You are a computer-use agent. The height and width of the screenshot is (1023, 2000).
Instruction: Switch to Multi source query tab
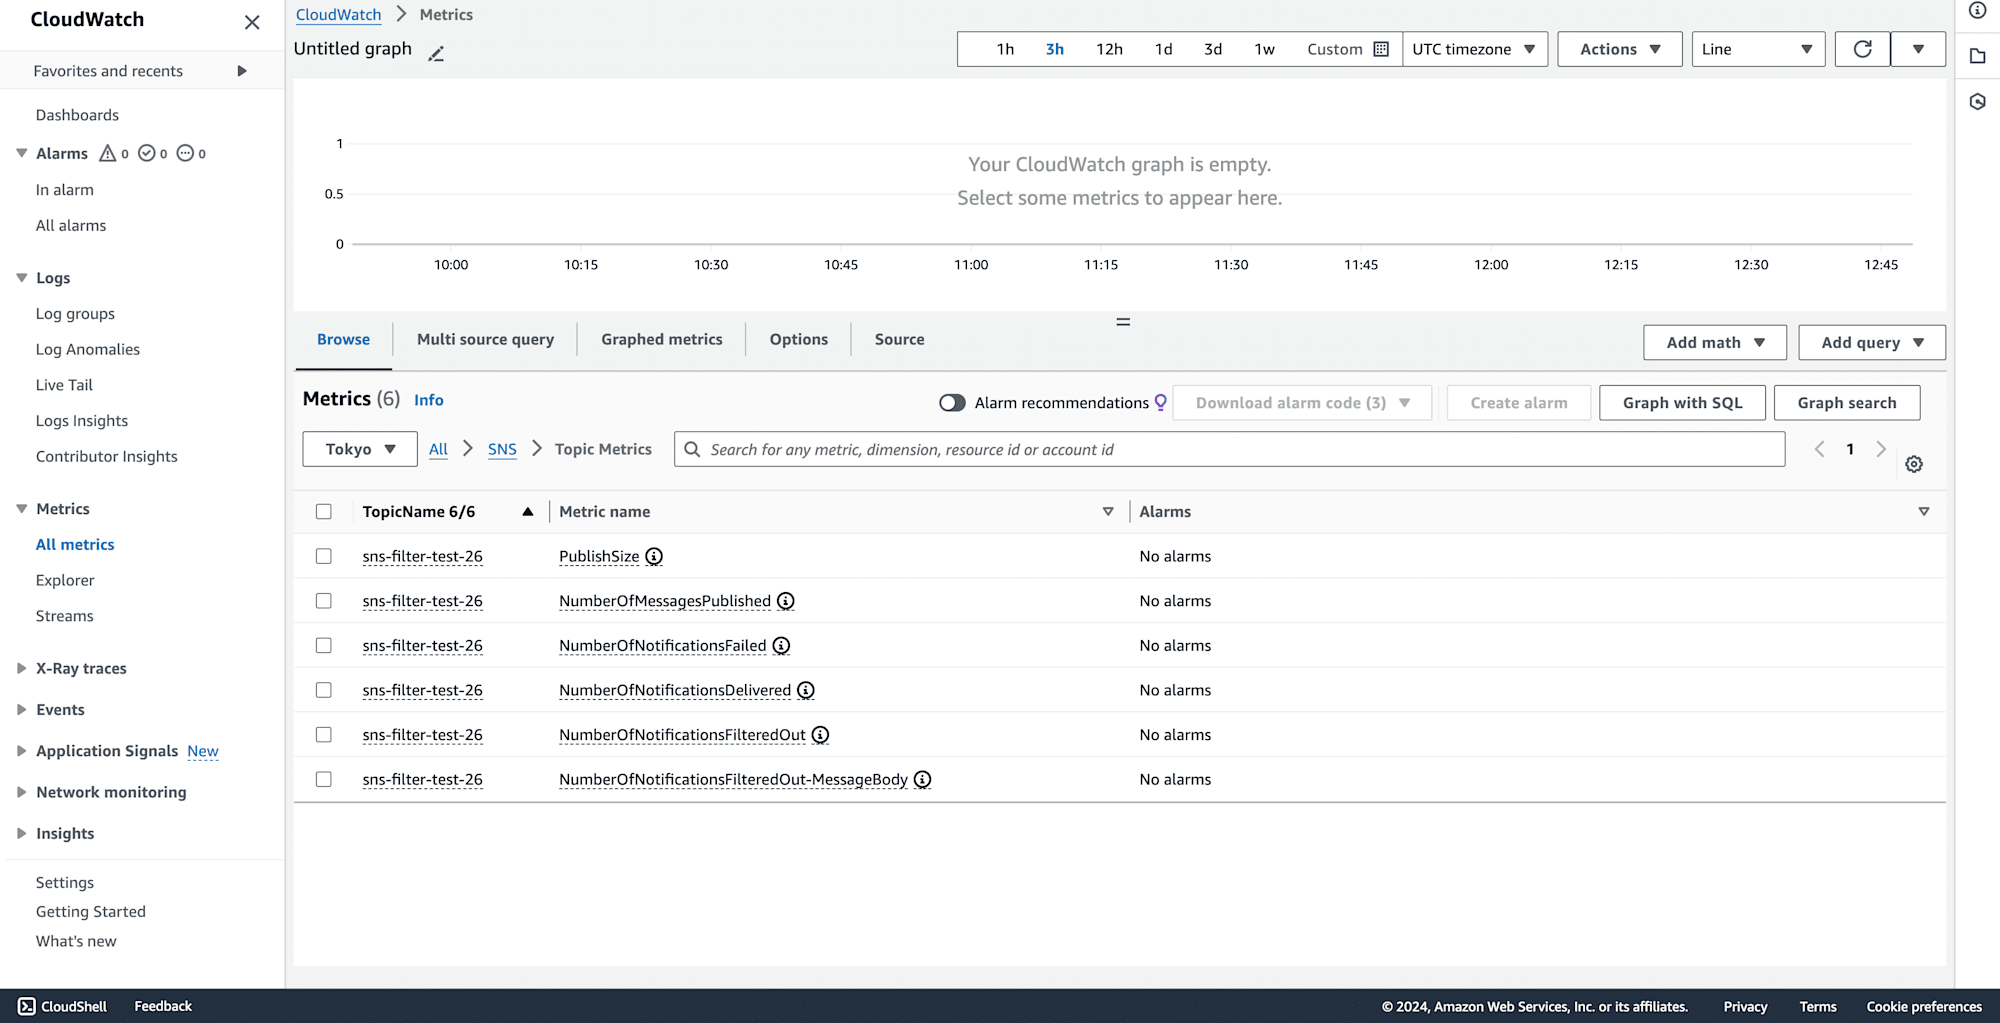[x=485, y=339]
